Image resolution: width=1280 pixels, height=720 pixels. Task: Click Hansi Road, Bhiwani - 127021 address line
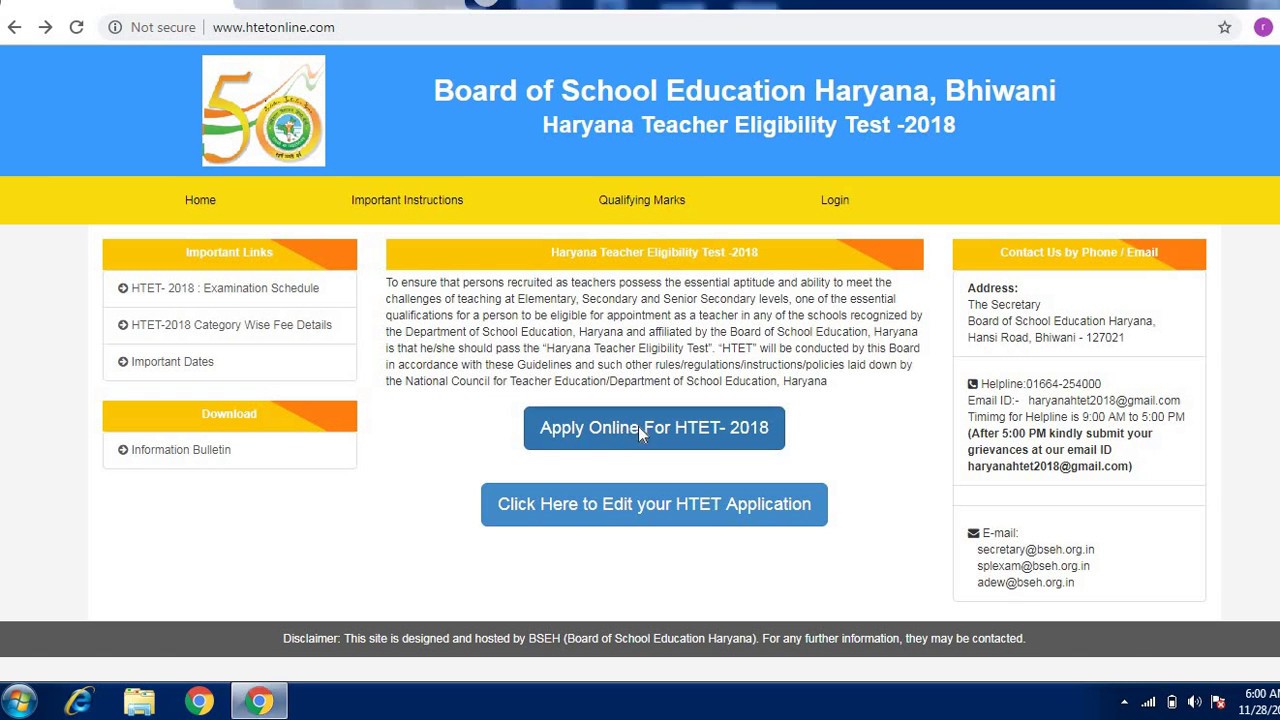coord(1046,338)
